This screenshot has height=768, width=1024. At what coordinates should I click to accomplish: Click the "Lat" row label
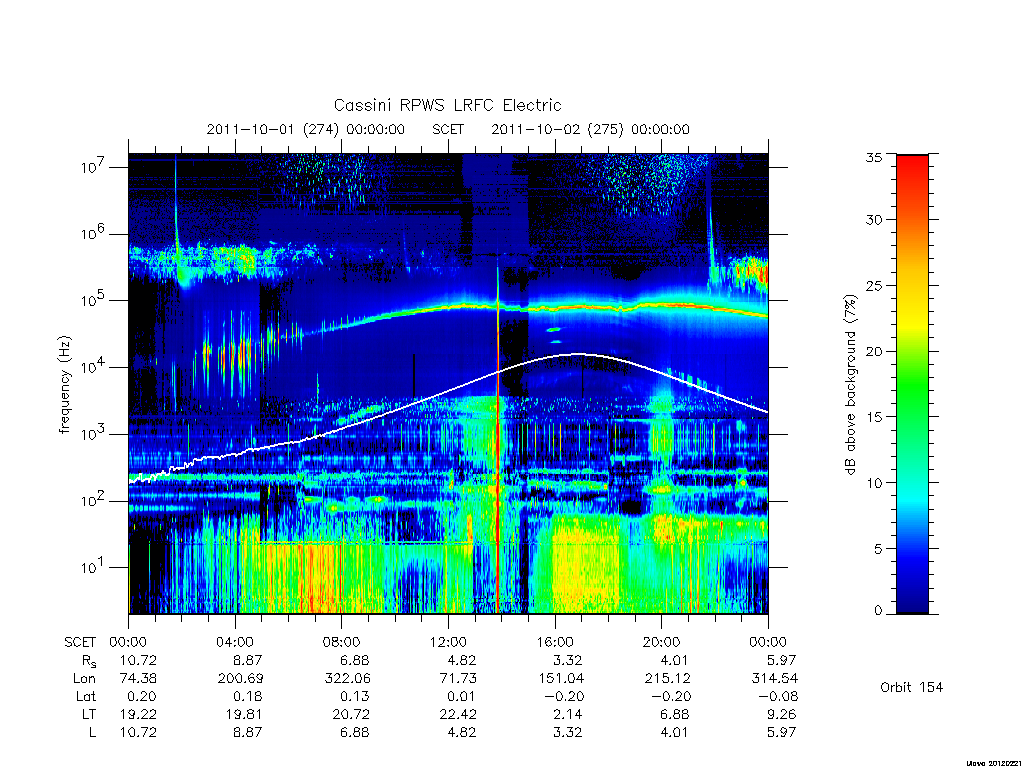86,696
